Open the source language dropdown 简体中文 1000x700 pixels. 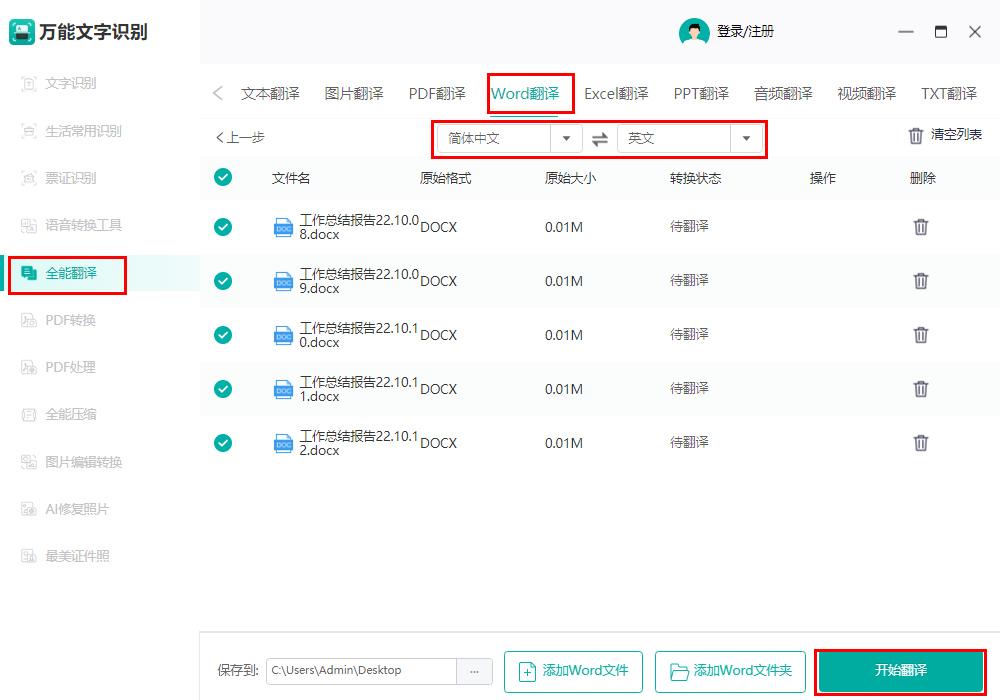coord(565,138)
